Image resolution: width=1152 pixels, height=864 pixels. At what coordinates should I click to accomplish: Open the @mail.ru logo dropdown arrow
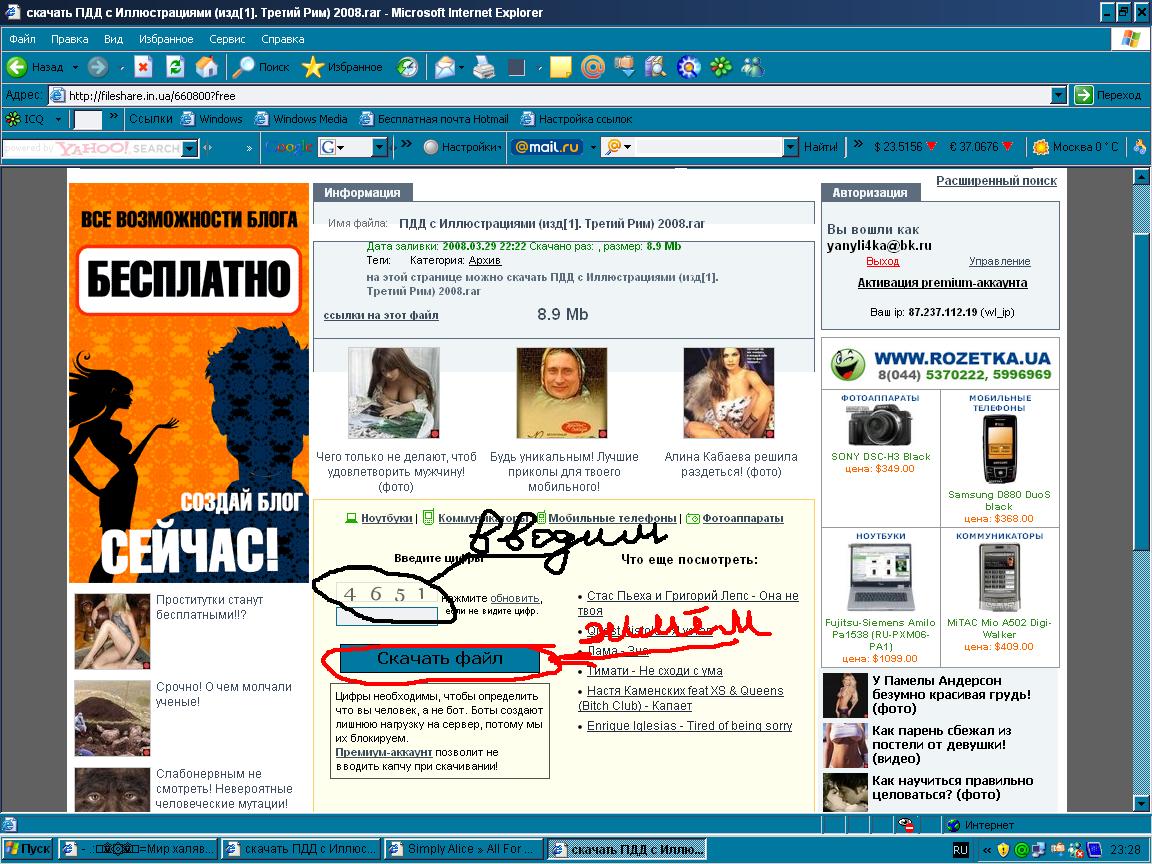click(593, 147)
